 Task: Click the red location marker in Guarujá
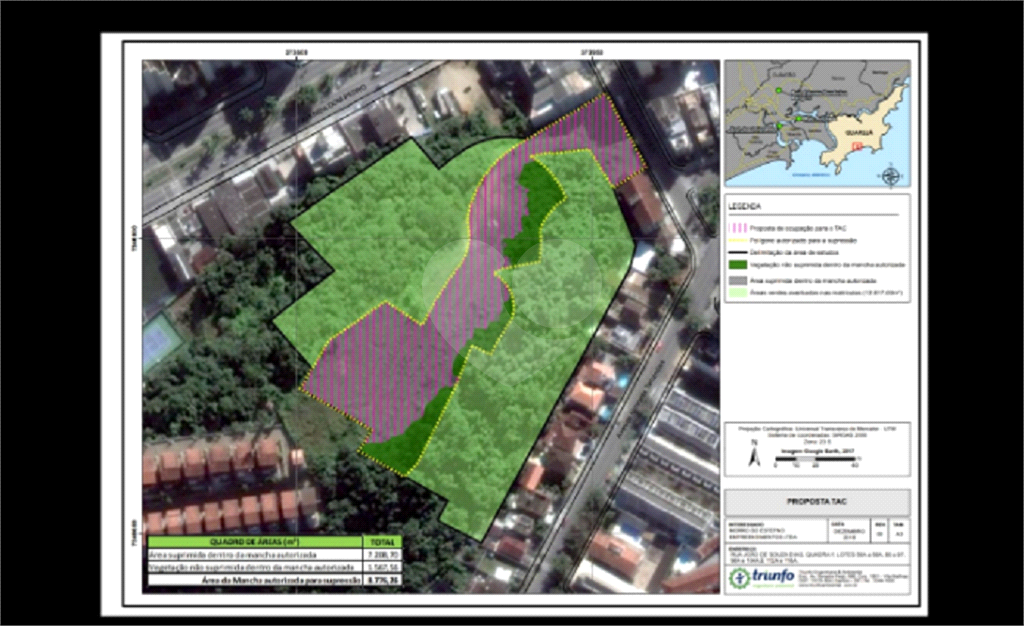856,146
